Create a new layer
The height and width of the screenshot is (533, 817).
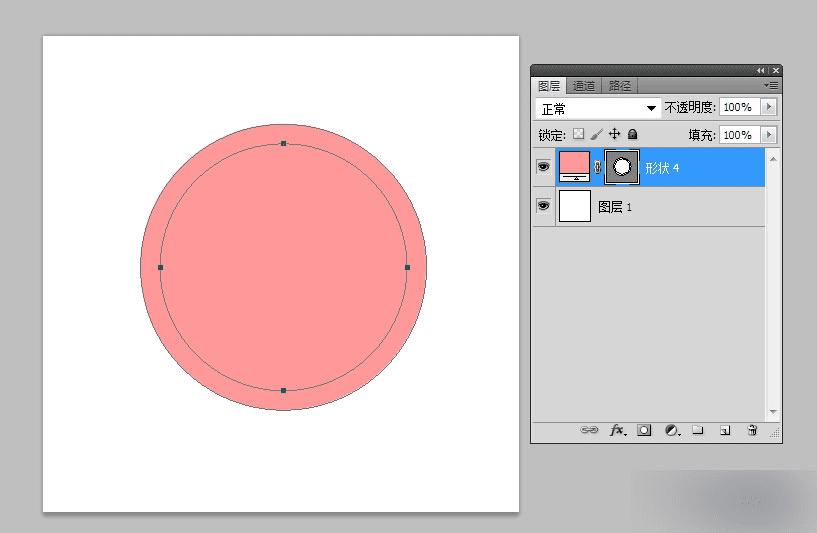point(725,430)
